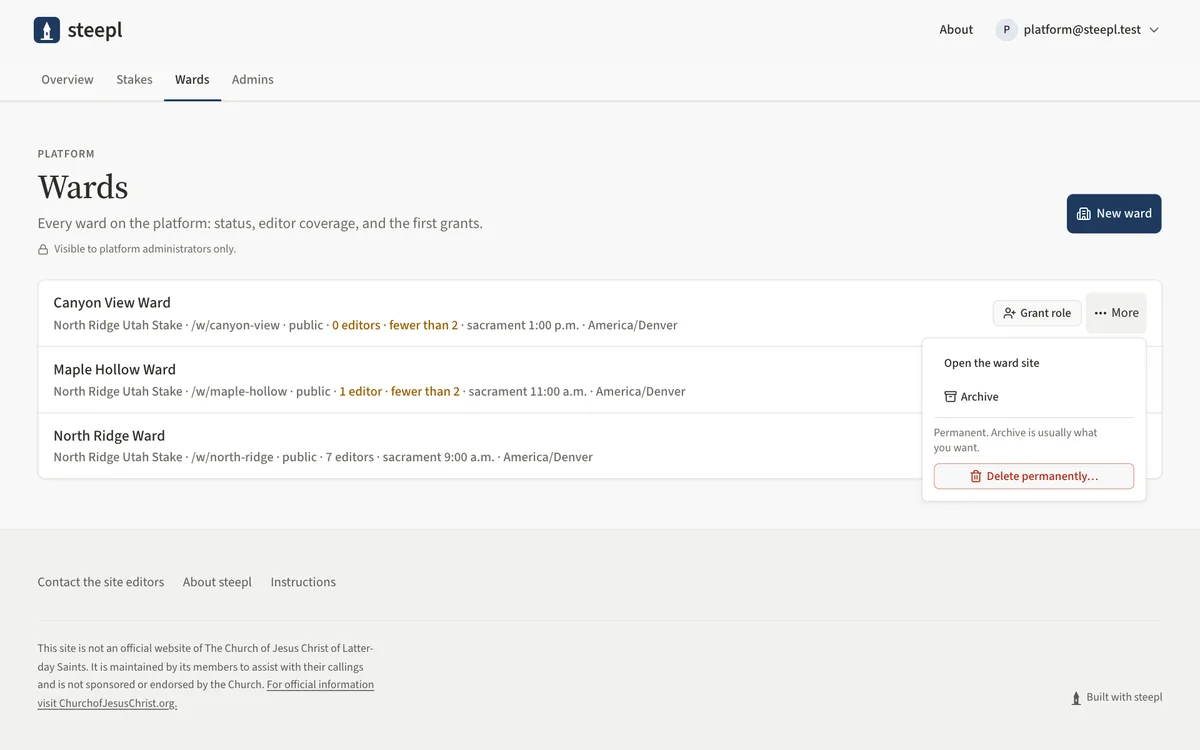Choose Open the ward site menu item
Screen dimensions: 1200x750
click(x=1034, y=363)
